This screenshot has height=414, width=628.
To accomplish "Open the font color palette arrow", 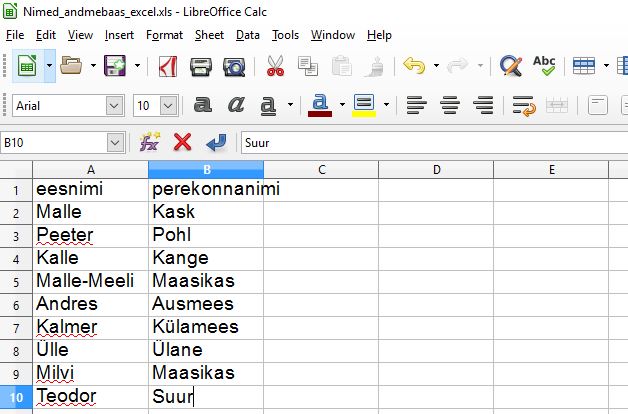I will [x=342, y=105].
